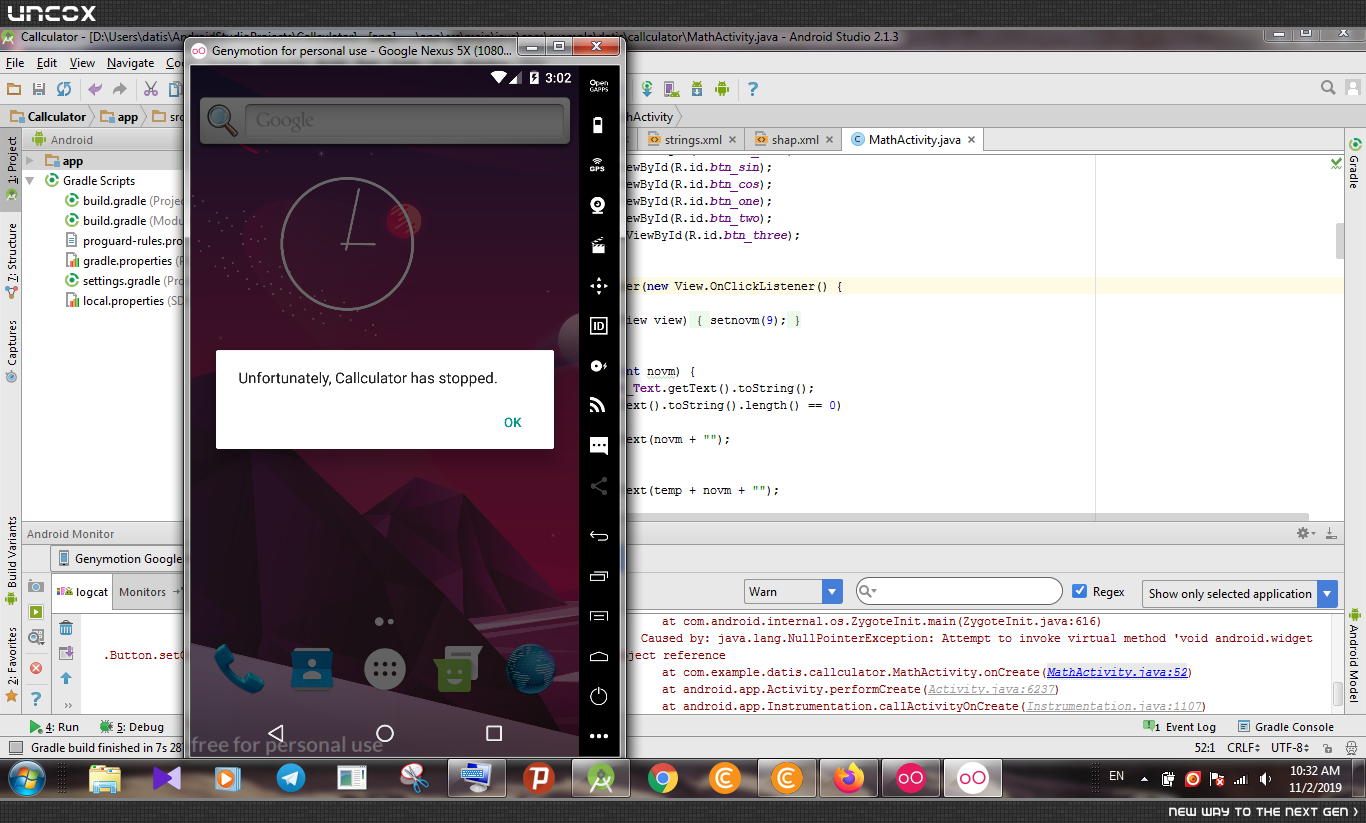The image size is (1366, 823).
Task: Open Android Monitor settings gear dropdown
Action: (1305, 534)
